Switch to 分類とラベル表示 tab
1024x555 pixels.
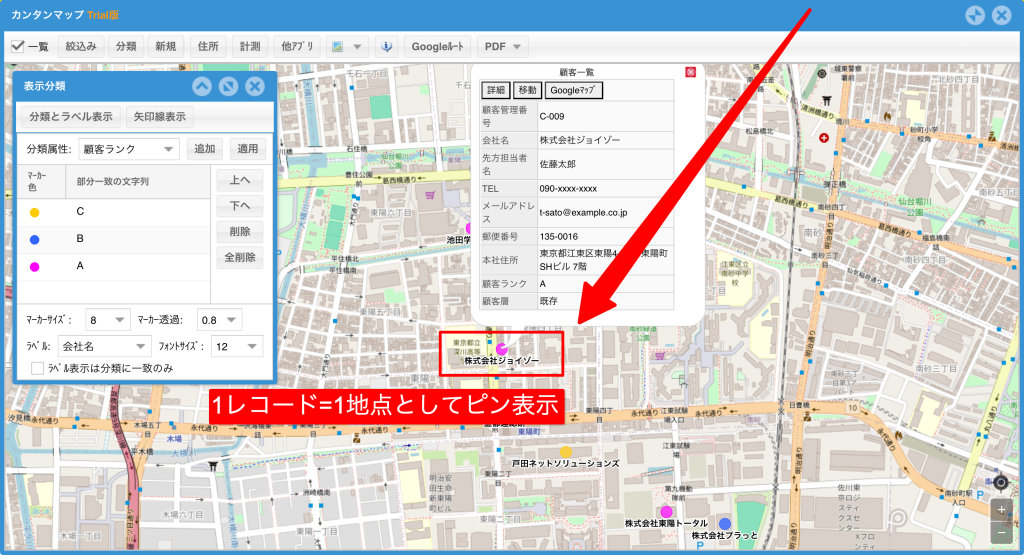click(x=71, y=116)
